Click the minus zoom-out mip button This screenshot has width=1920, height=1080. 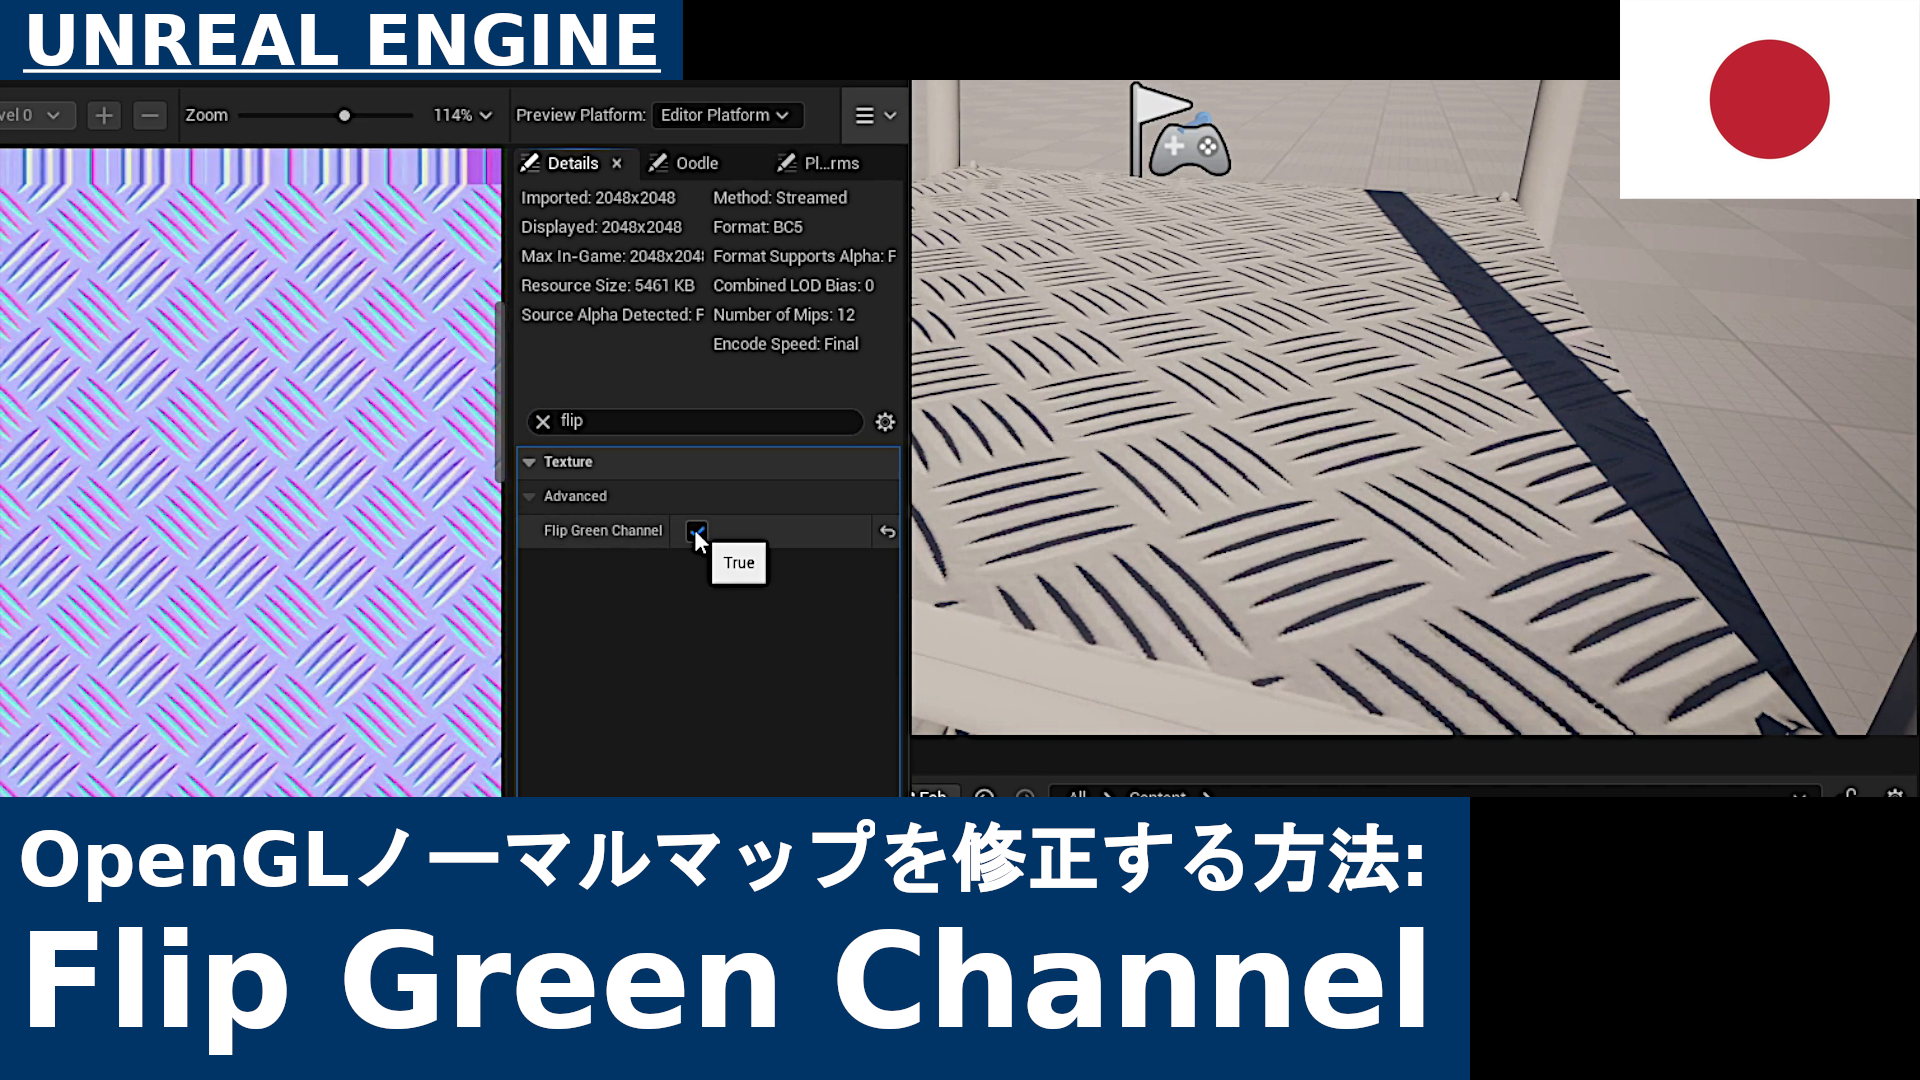(150, 116)
